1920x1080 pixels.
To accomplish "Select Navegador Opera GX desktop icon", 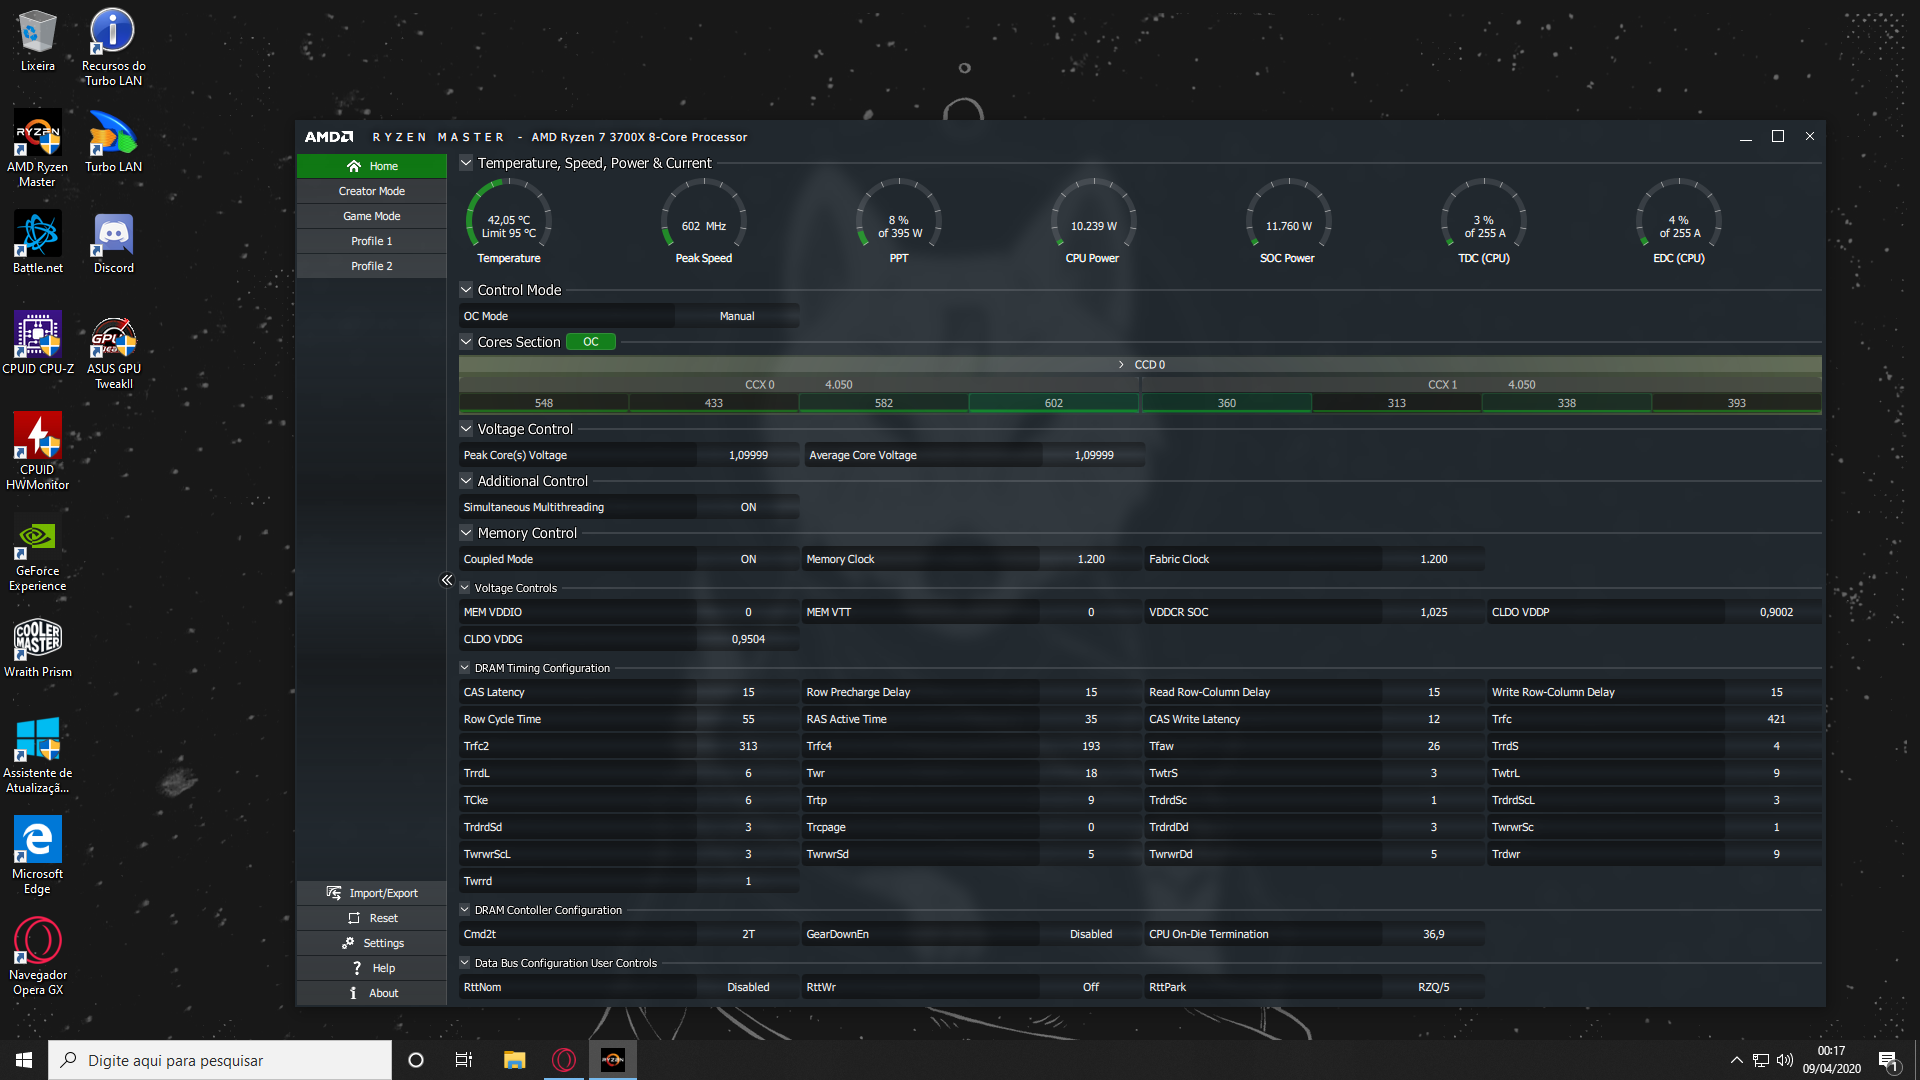I will 37,957.
